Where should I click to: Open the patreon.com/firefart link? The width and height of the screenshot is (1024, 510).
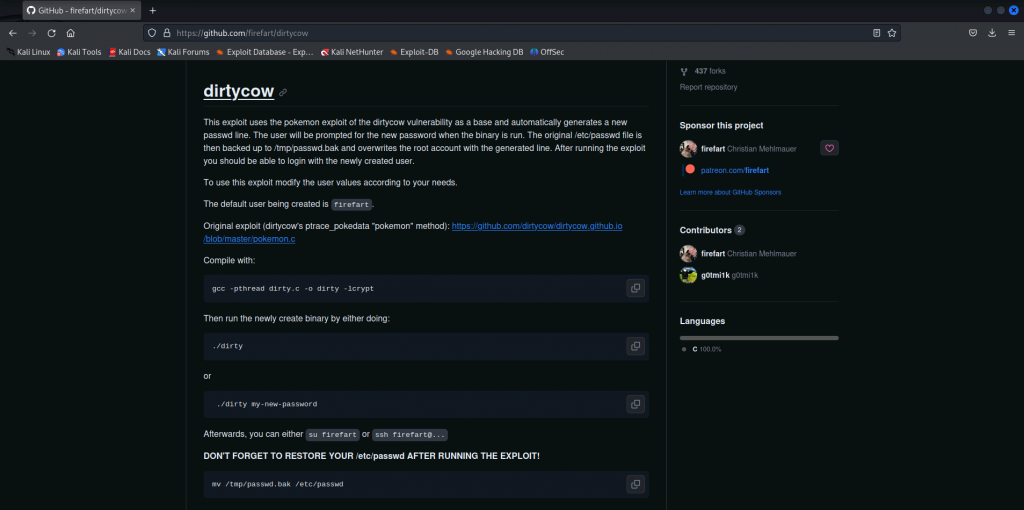(x=735, y=170)
